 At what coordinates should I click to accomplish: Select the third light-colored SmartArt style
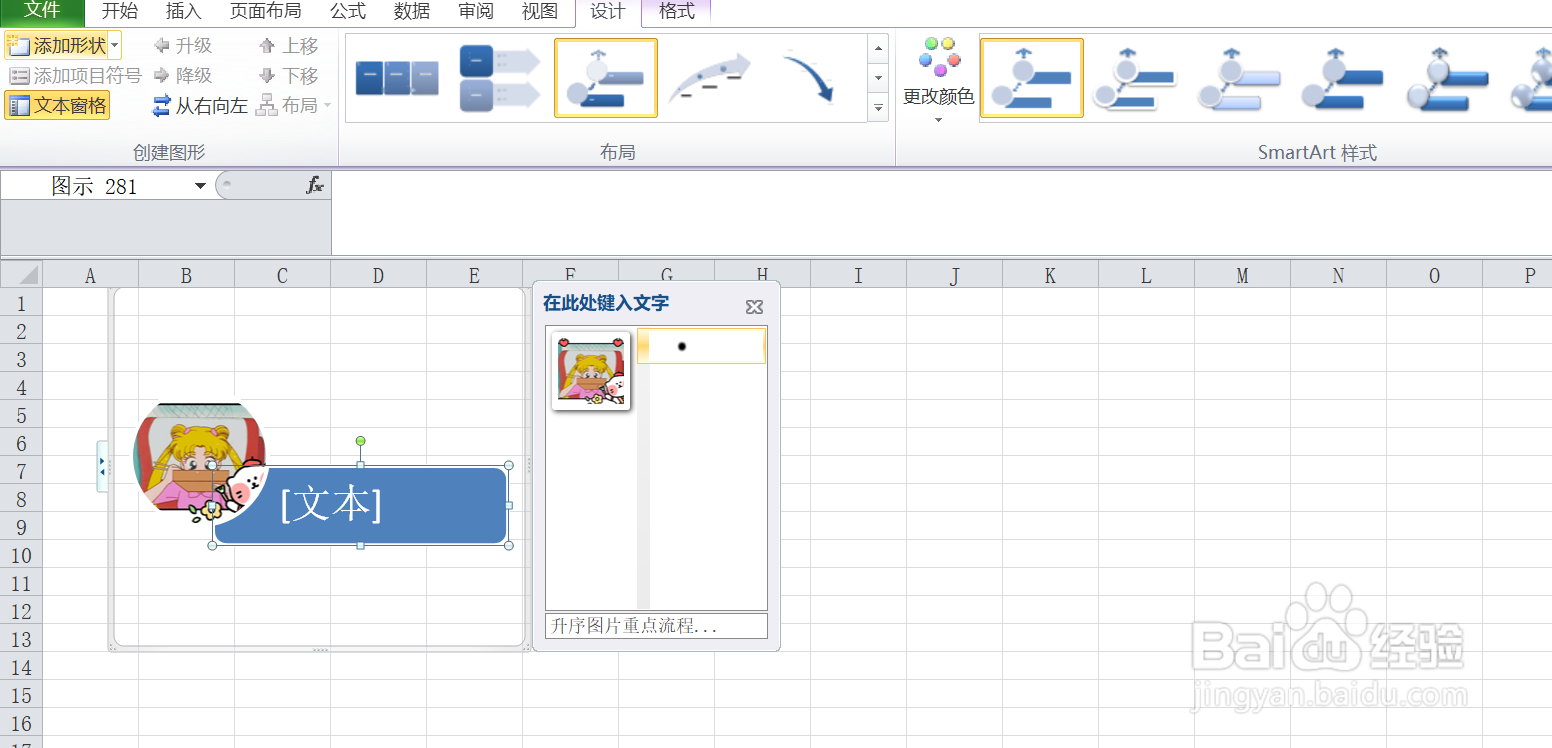click(x=1239, y=78)
